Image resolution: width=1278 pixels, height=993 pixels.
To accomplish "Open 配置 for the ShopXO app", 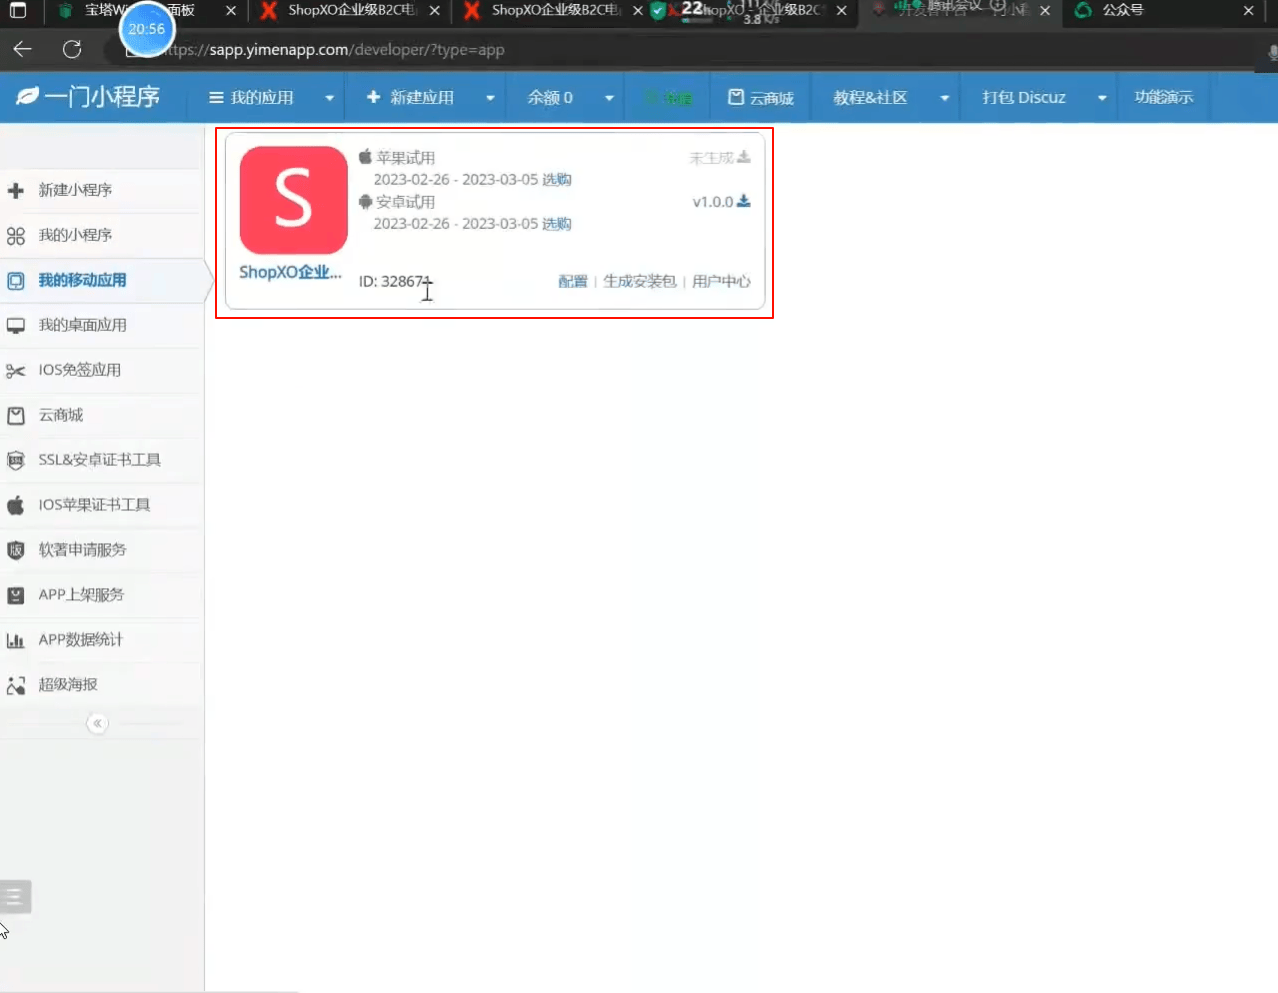I will click(x=573, y=282).
